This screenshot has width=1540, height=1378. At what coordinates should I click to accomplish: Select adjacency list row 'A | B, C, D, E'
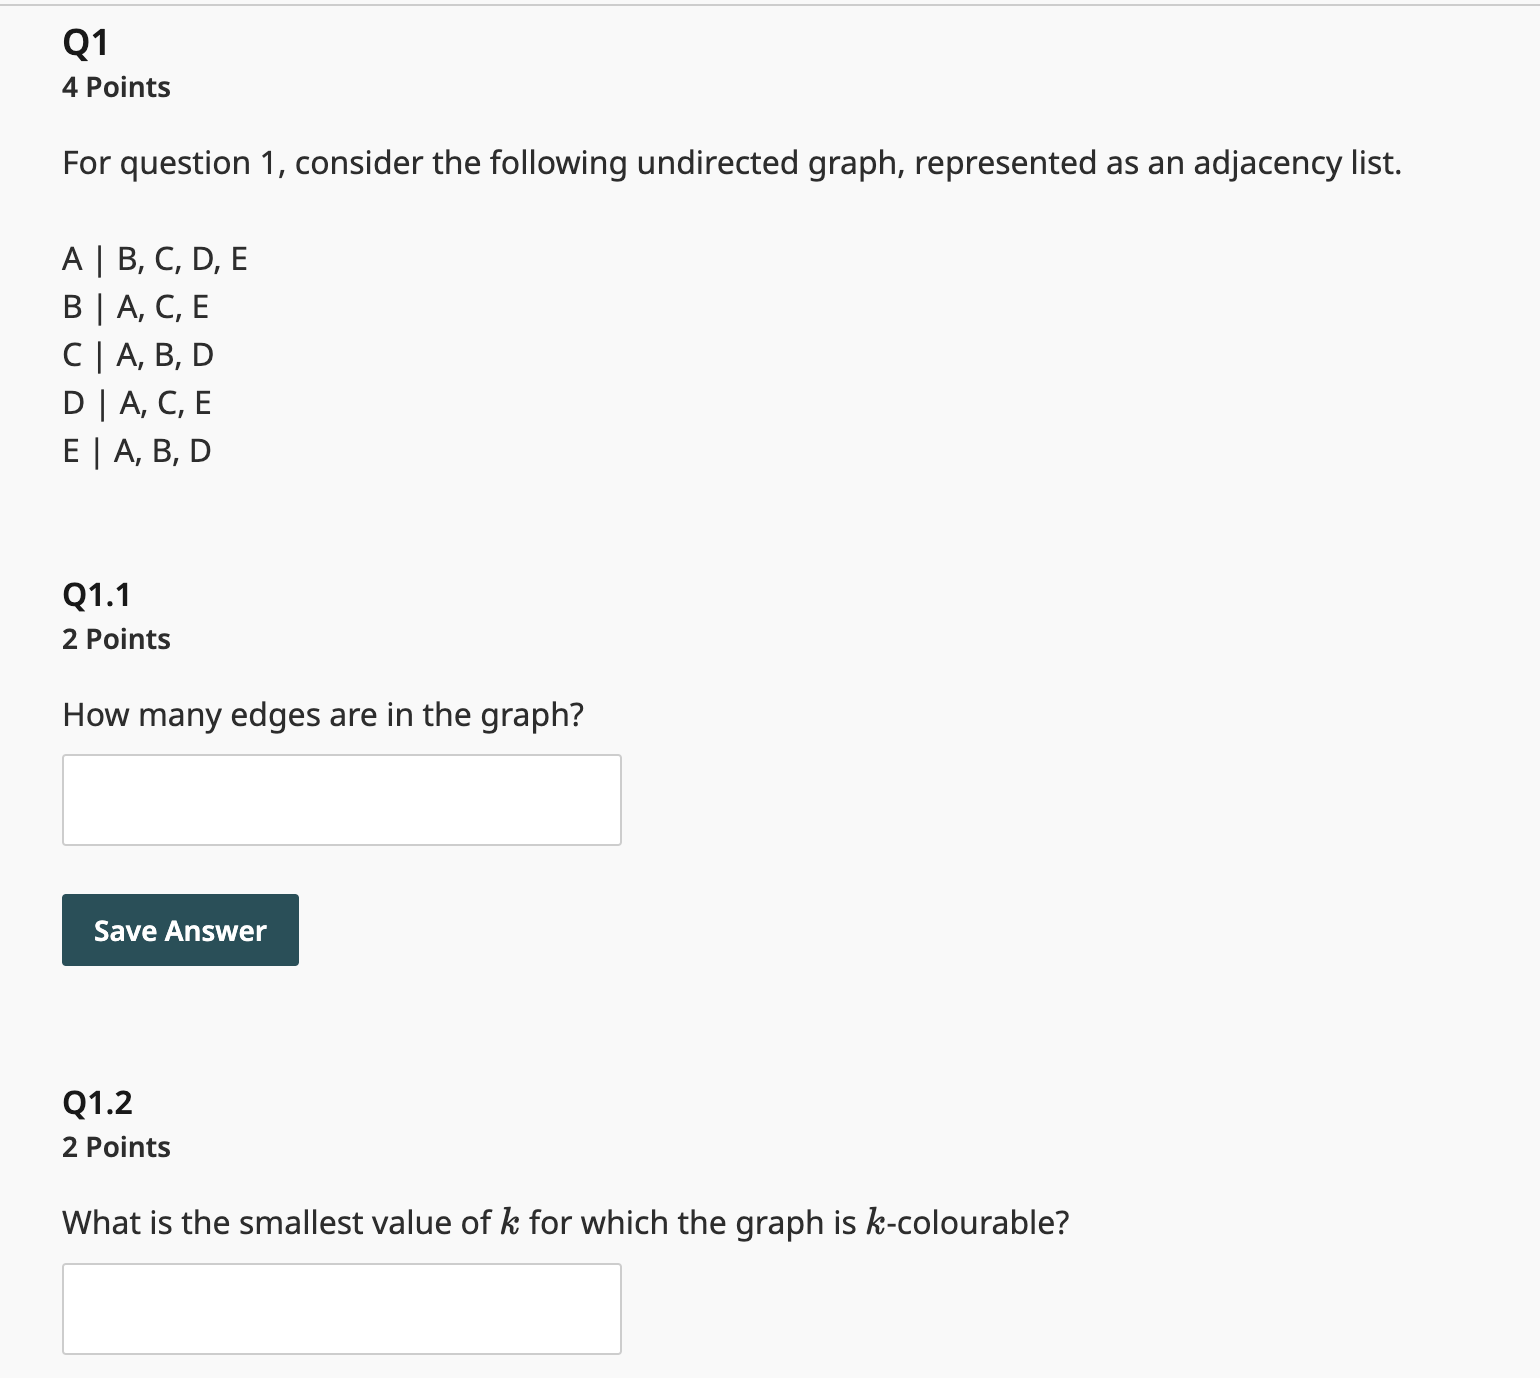click(x=154, y=259)
